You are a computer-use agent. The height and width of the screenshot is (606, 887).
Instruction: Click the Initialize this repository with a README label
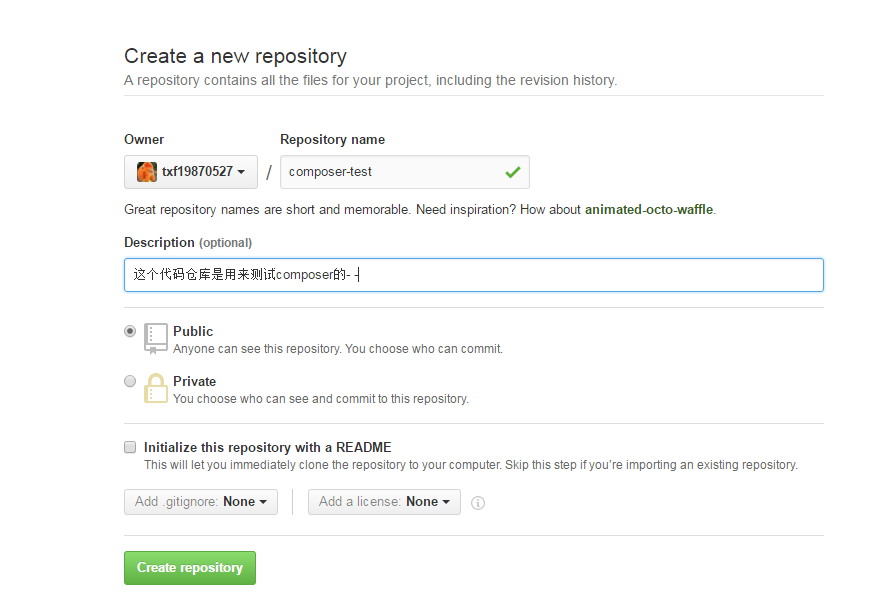tap(268, 448)
